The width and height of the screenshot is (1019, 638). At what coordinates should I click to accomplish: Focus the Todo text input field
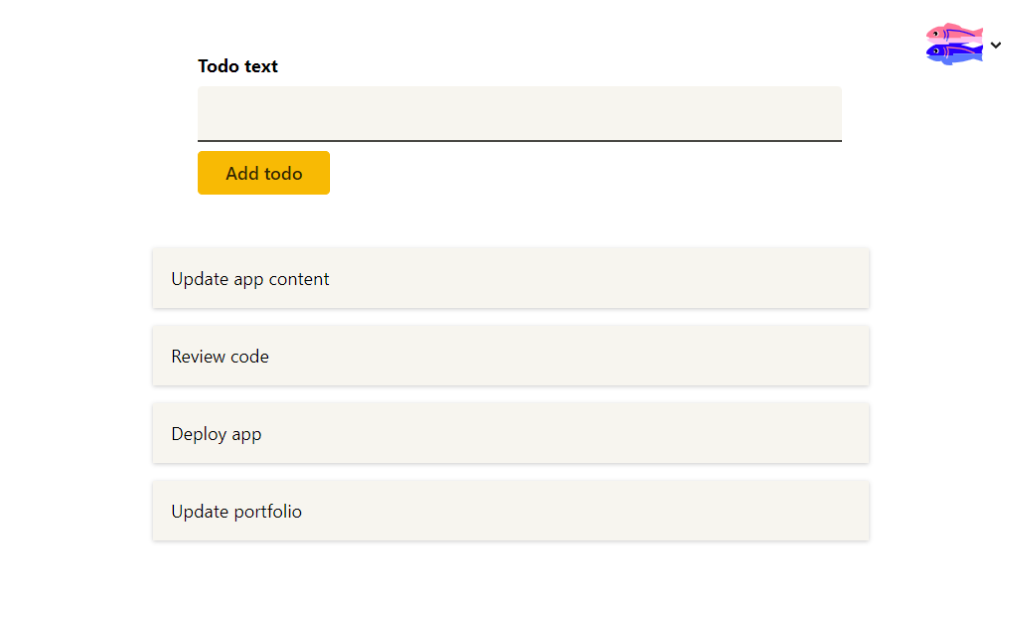point(519,113)
